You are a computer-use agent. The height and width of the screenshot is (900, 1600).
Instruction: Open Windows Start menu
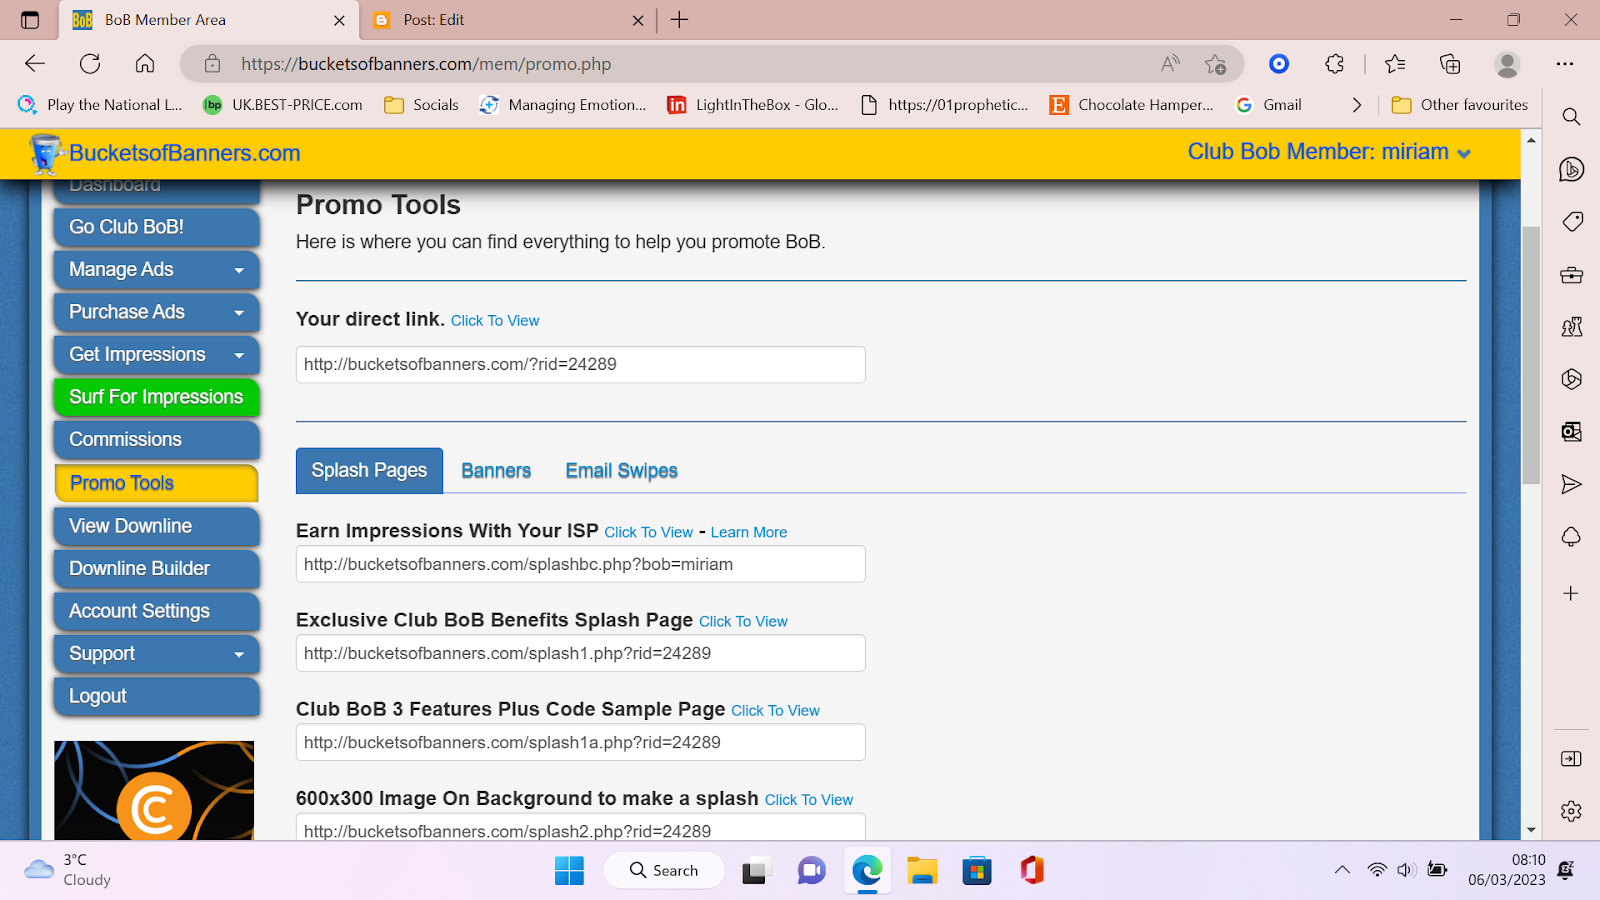tap(569, 871)
